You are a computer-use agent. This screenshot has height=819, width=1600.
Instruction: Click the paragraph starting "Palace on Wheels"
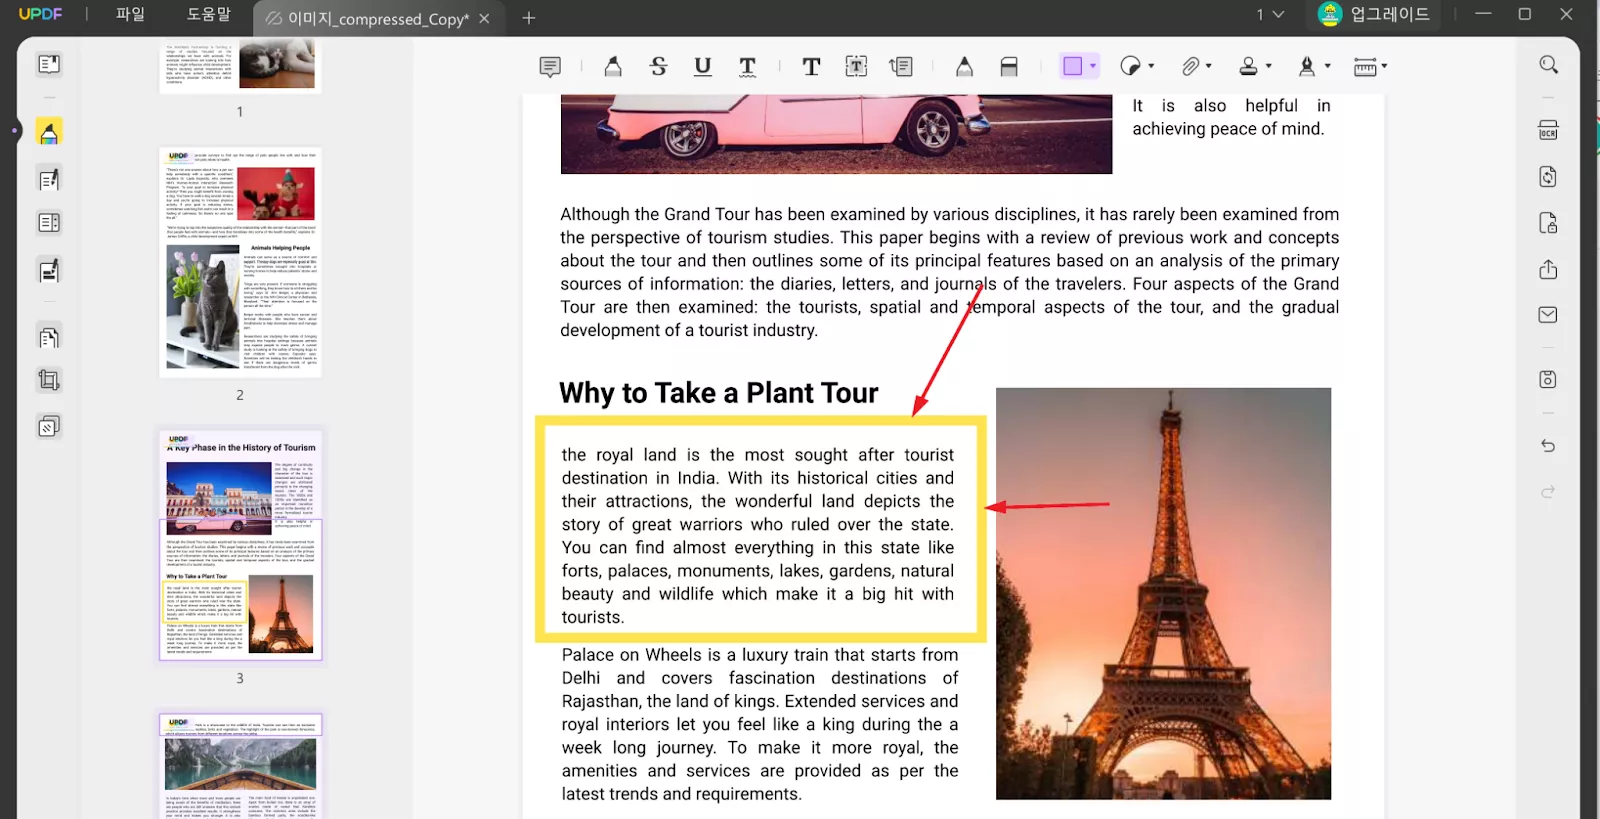click(760, 725)
